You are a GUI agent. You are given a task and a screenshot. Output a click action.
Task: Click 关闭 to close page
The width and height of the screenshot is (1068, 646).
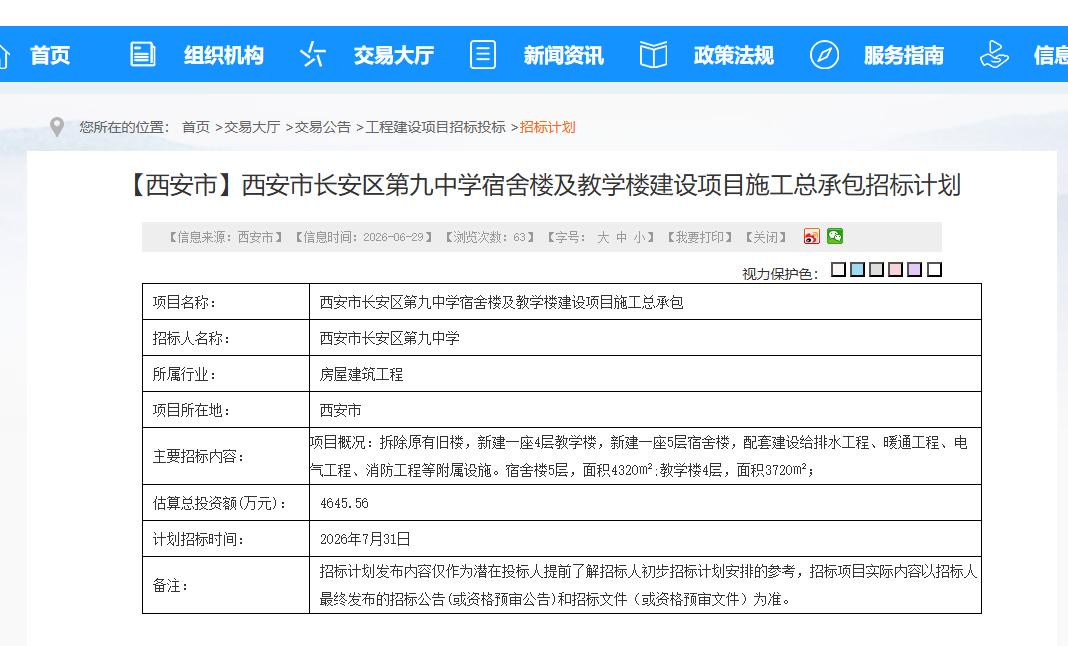point(766,237)
